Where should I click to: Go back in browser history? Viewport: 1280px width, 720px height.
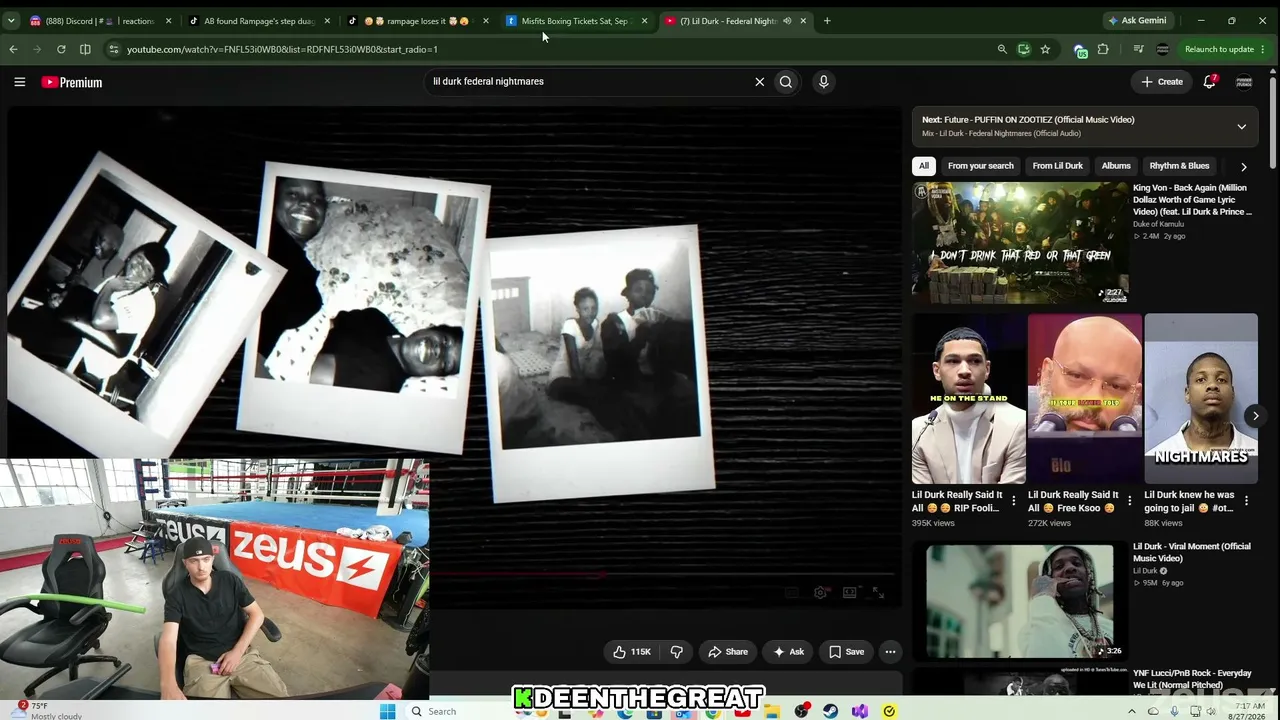pos(13,49)
